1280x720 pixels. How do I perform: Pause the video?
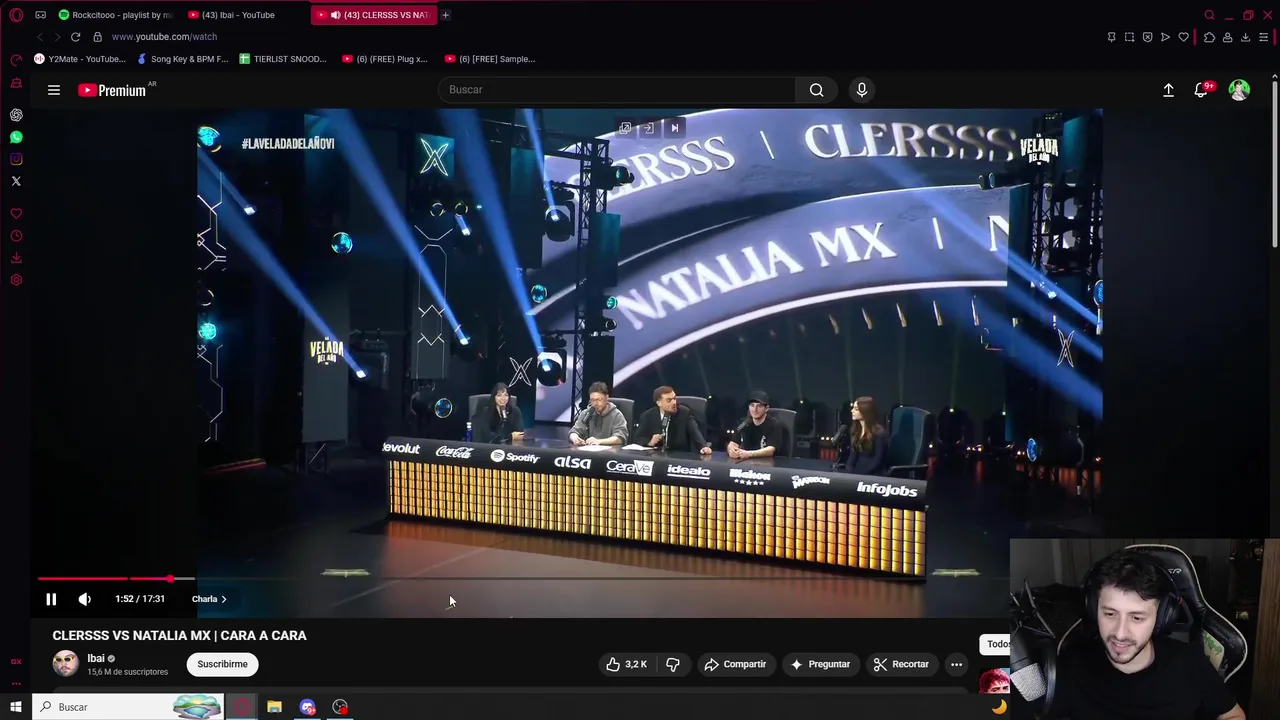(x=51, y=599)
